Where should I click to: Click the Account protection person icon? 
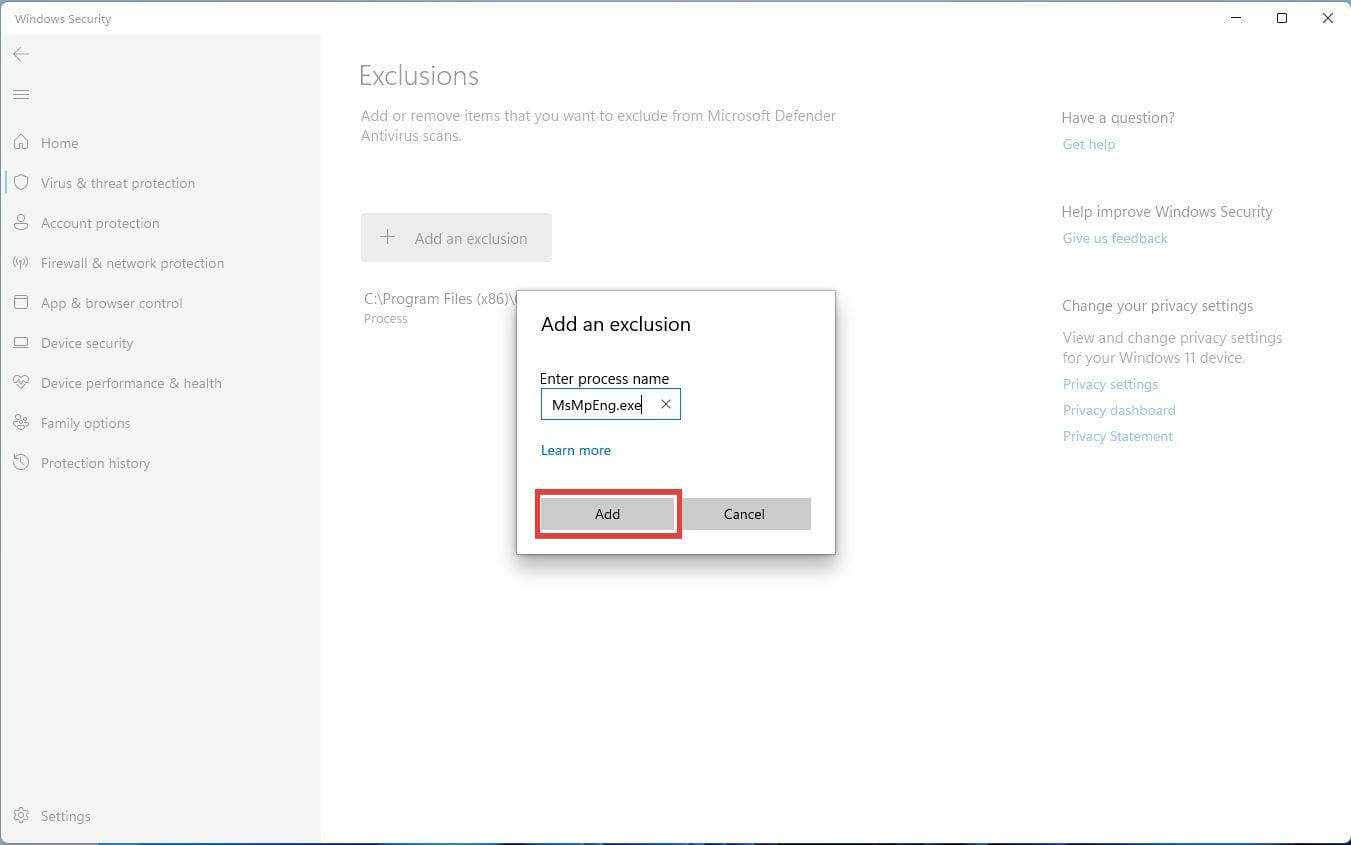(x=21, y=223)
